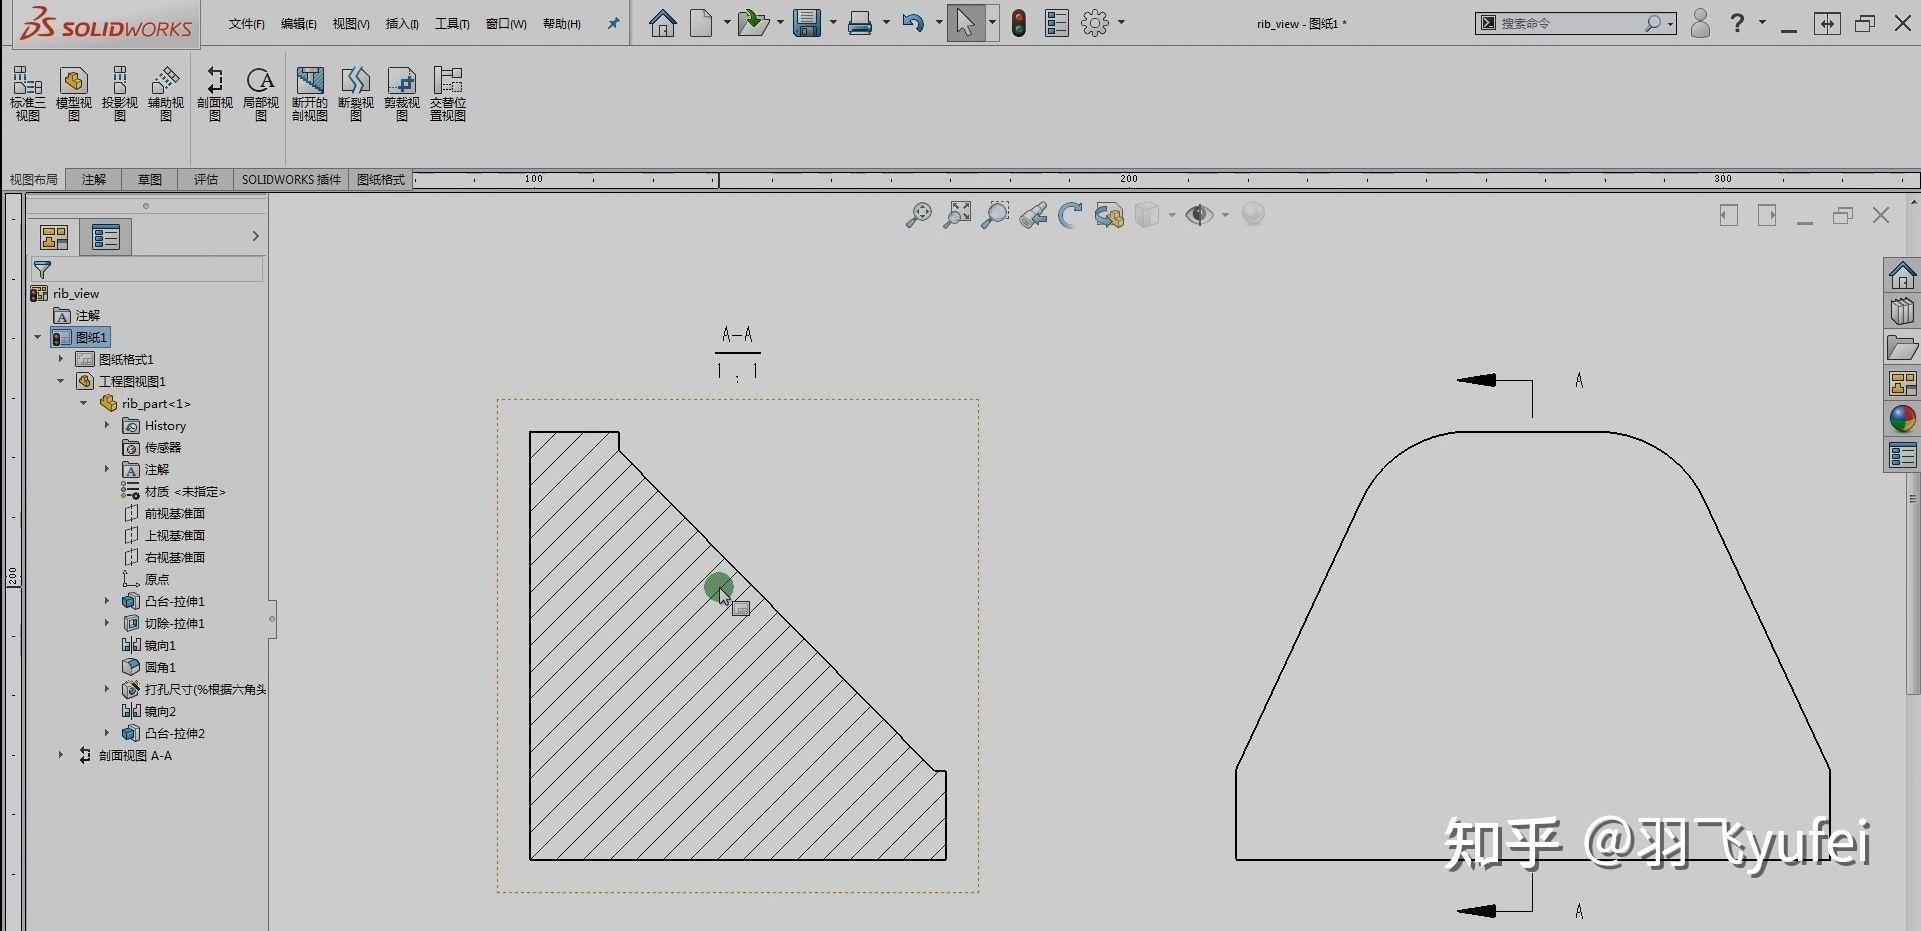The image size is (1921, 931).
Task: Collapse the rib_part<1> node
Action: point(84,403)
